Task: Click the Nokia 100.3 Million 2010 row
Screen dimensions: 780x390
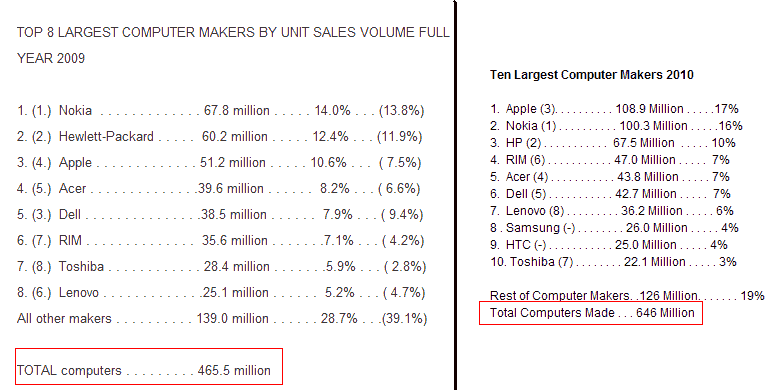Action: 616,125
